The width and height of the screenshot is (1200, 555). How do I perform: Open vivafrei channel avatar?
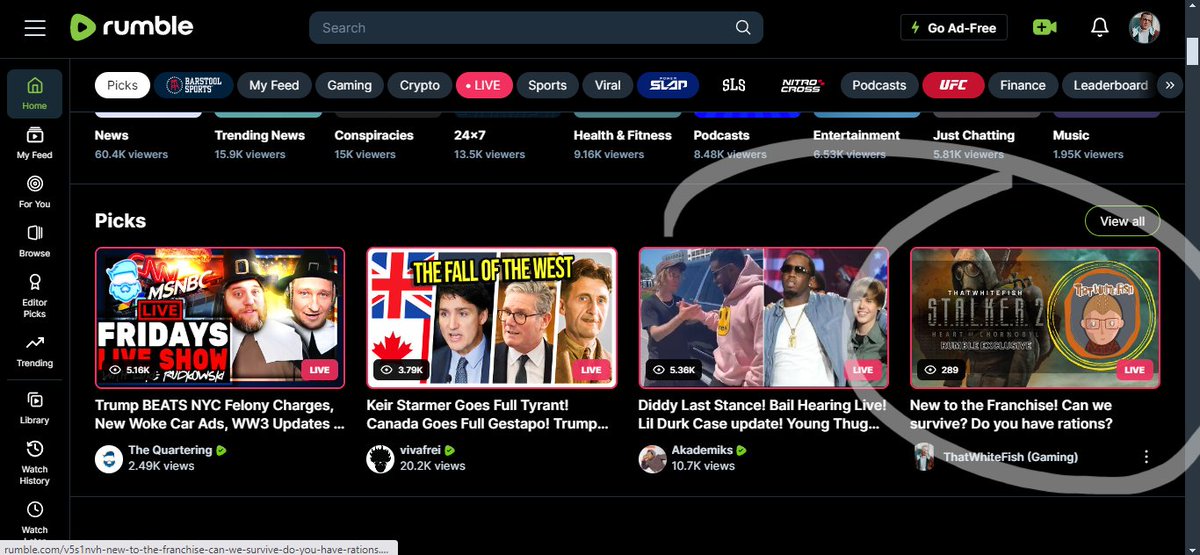[380, 458]
